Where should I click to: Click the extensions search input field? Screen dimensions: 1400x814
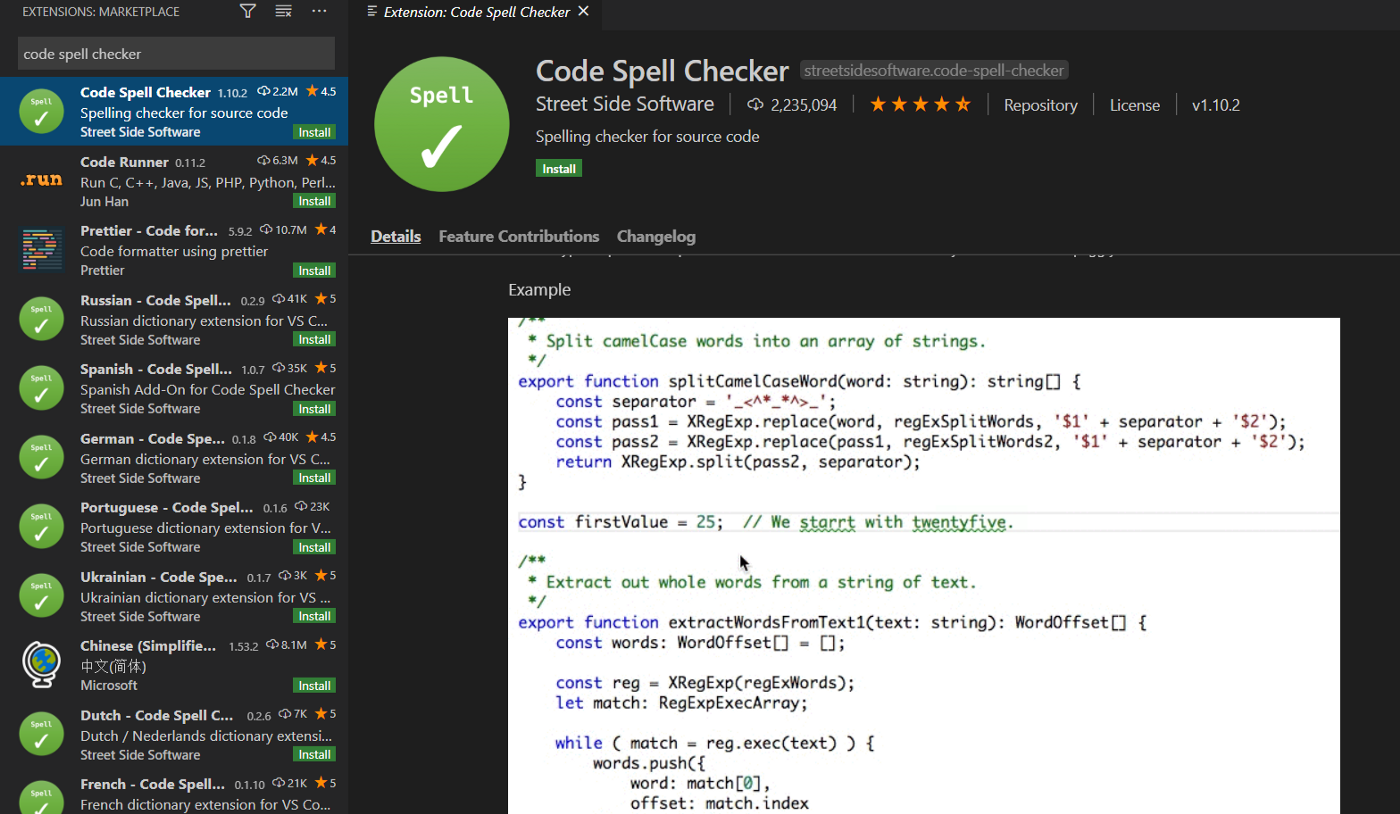pyautogui.click(x=176, y=54)
